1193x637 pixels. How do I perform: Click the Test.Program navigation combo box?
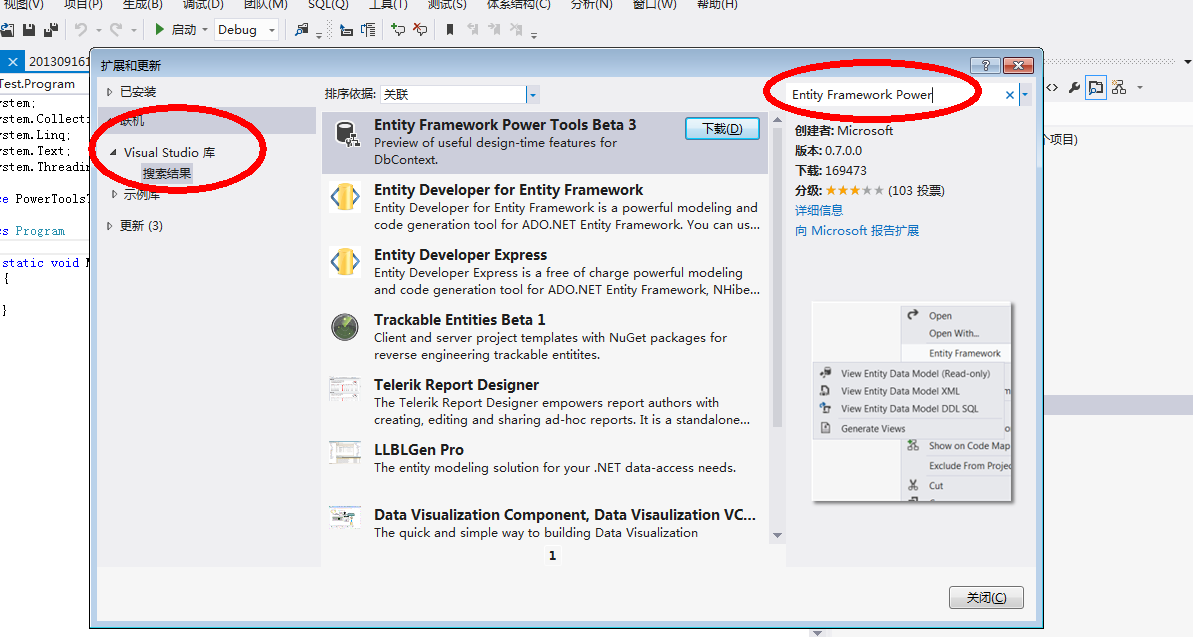[44, 84]
